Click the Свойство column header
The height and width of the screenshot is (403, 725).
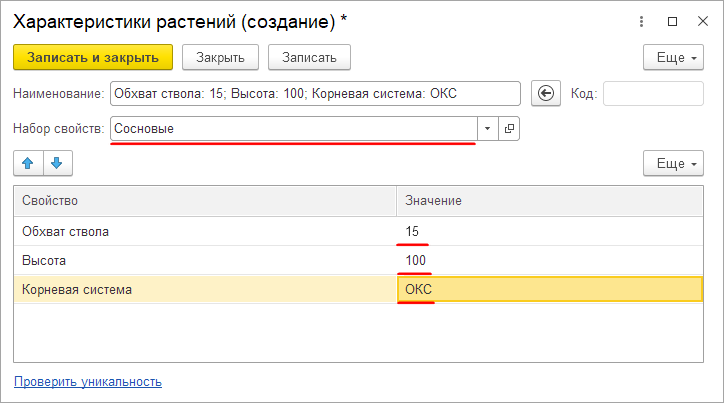click(200, 202)
